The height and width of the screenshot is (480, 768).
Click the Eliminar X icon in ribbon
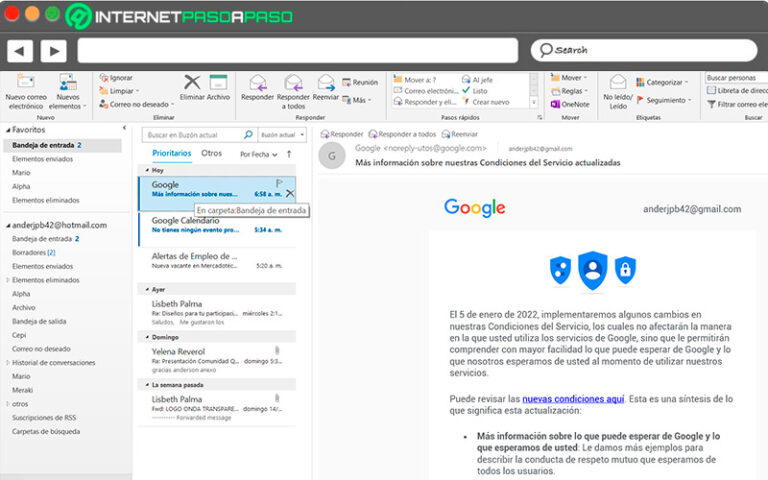(192, 82)
